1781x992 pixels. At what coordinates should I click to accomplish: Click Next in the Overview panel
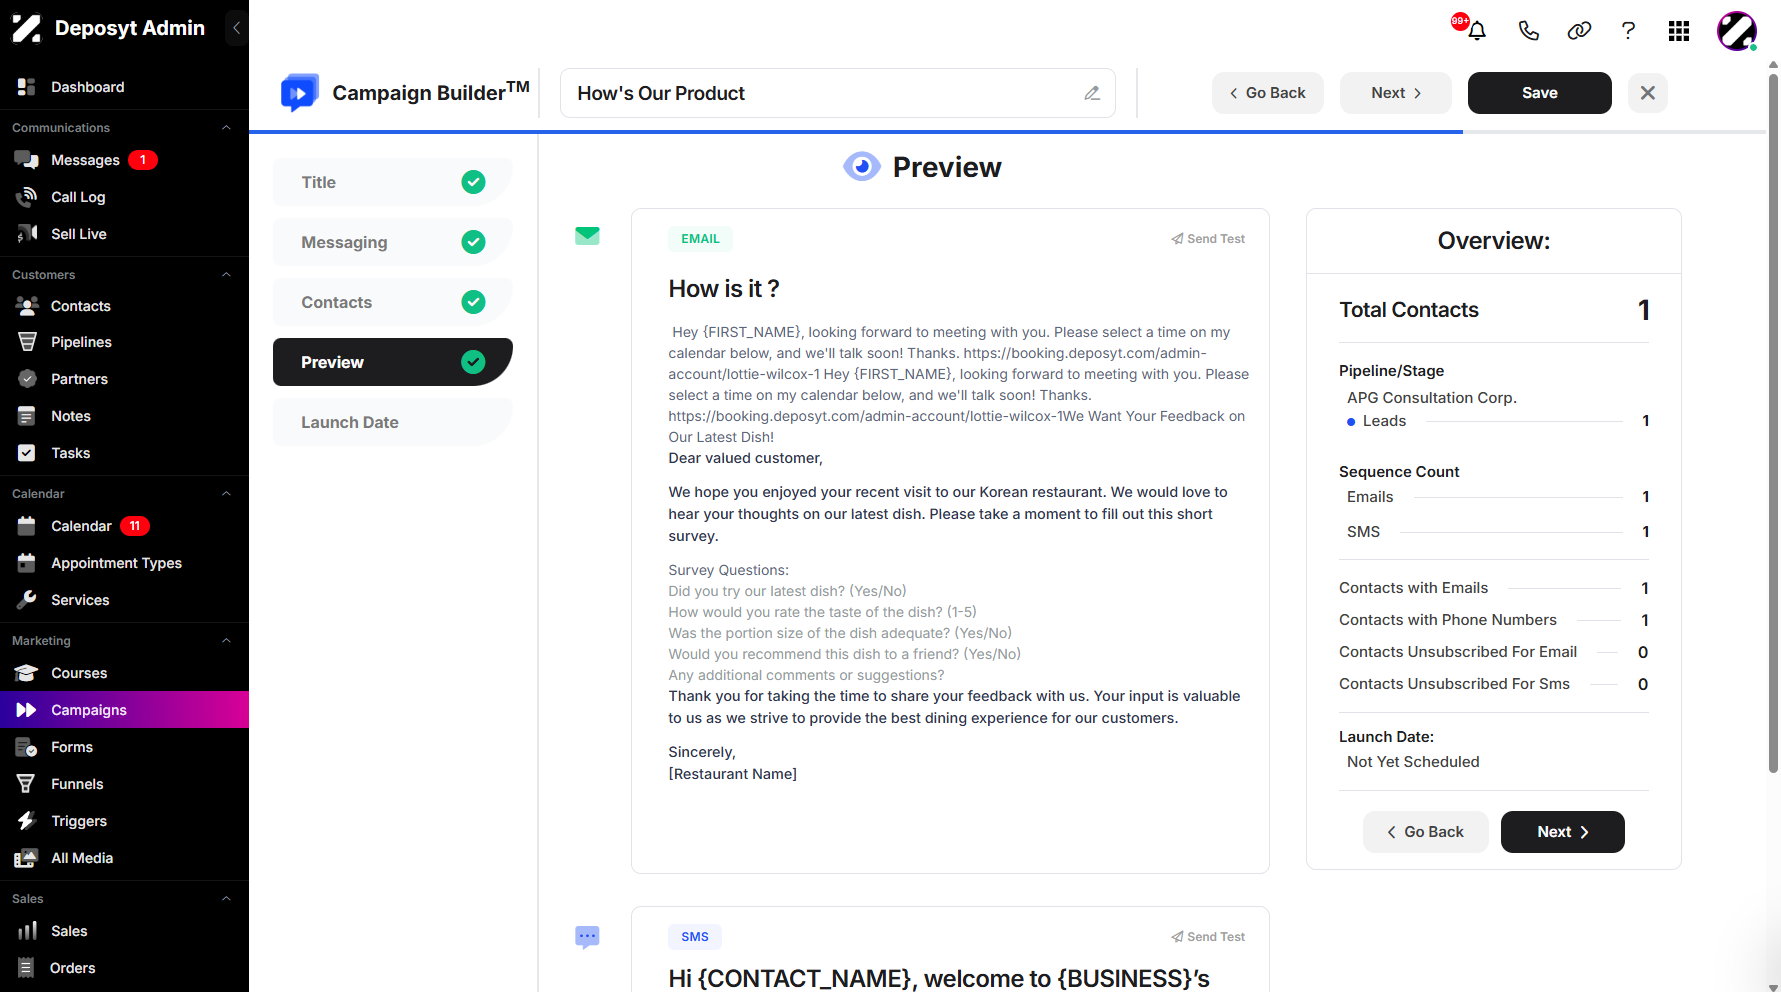[x=1562, y=832]
